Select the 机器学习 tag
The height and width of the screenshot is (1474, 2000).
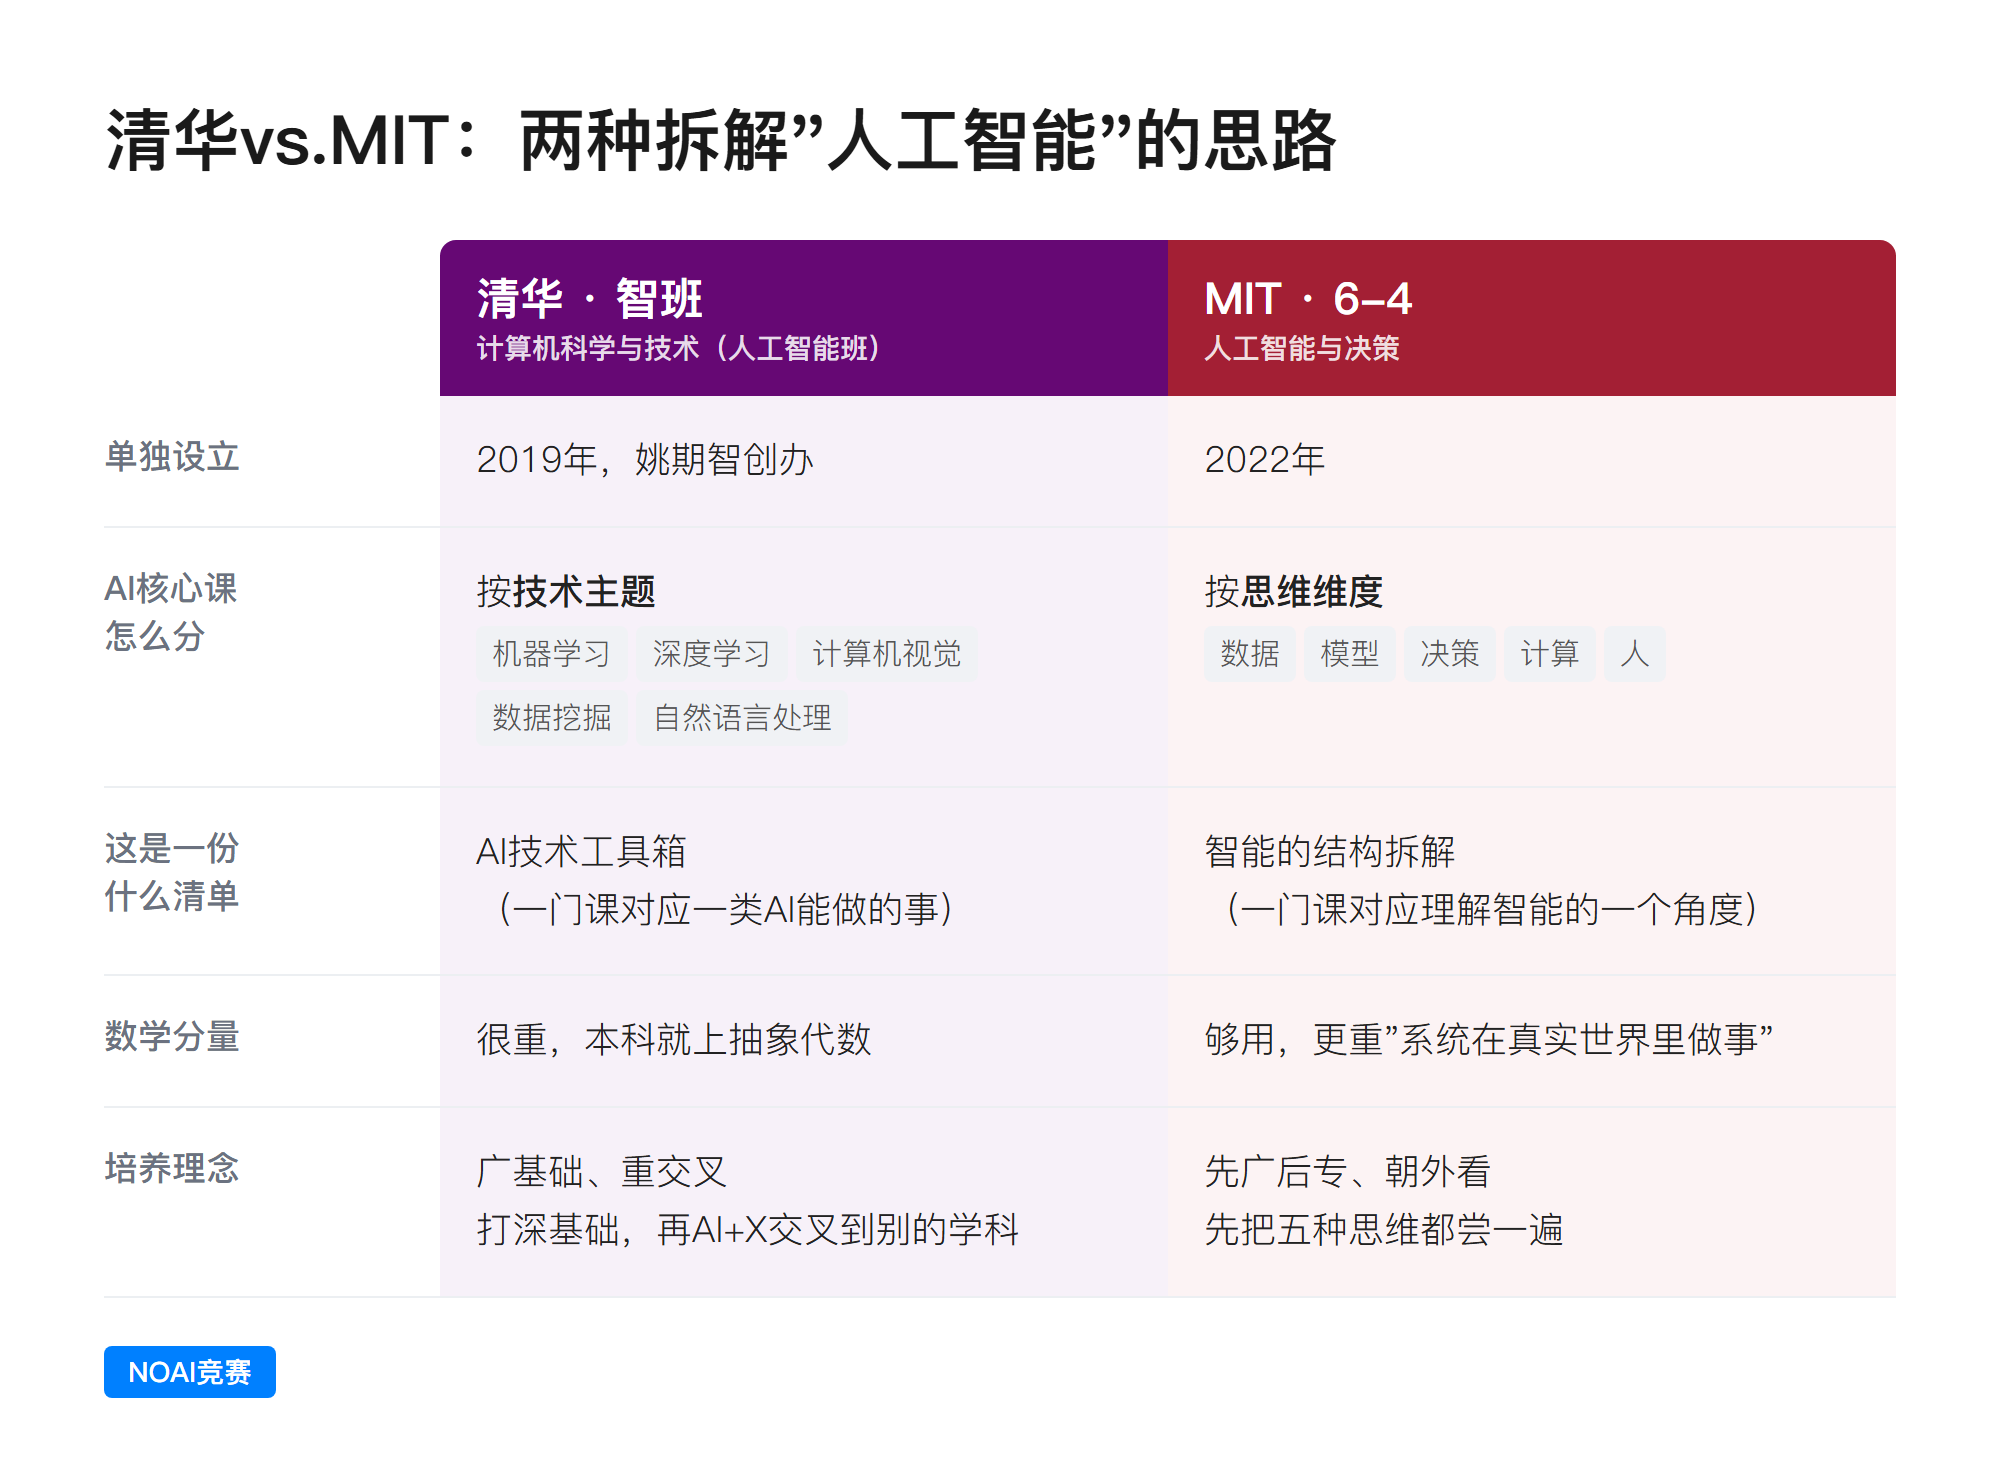(552, 654)
